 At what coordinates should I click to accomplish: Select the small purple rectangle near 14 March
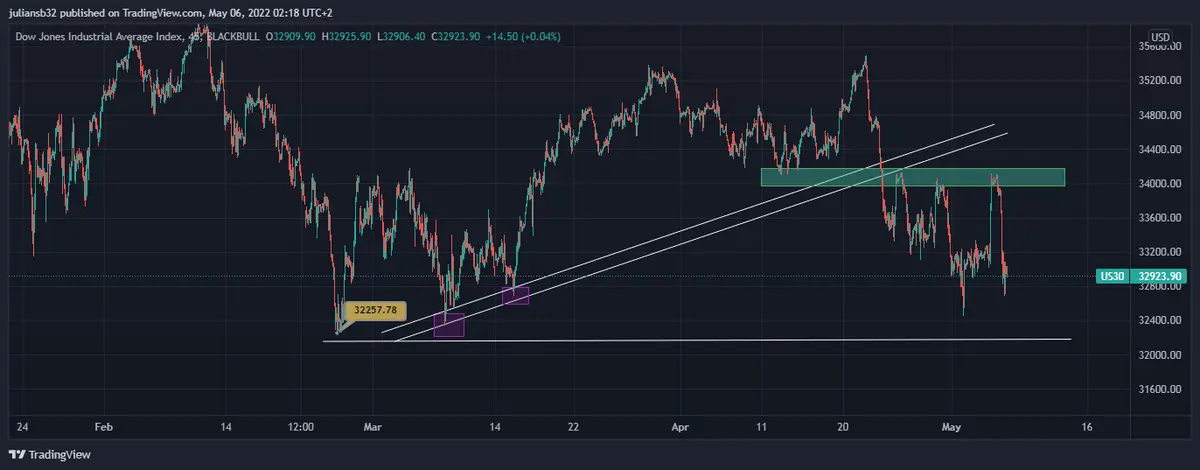tap(516, 295)
